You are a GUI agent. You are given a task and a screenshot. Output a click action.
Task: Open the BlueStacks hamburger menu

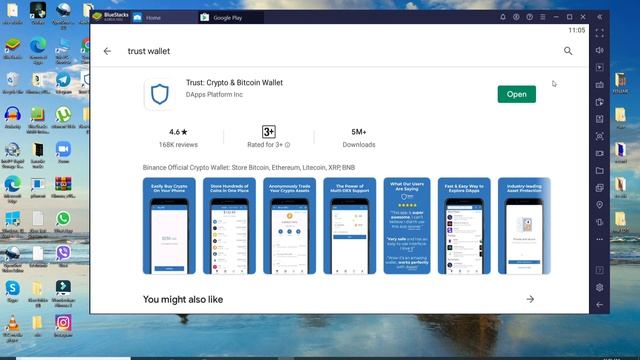tap(542, 17)
